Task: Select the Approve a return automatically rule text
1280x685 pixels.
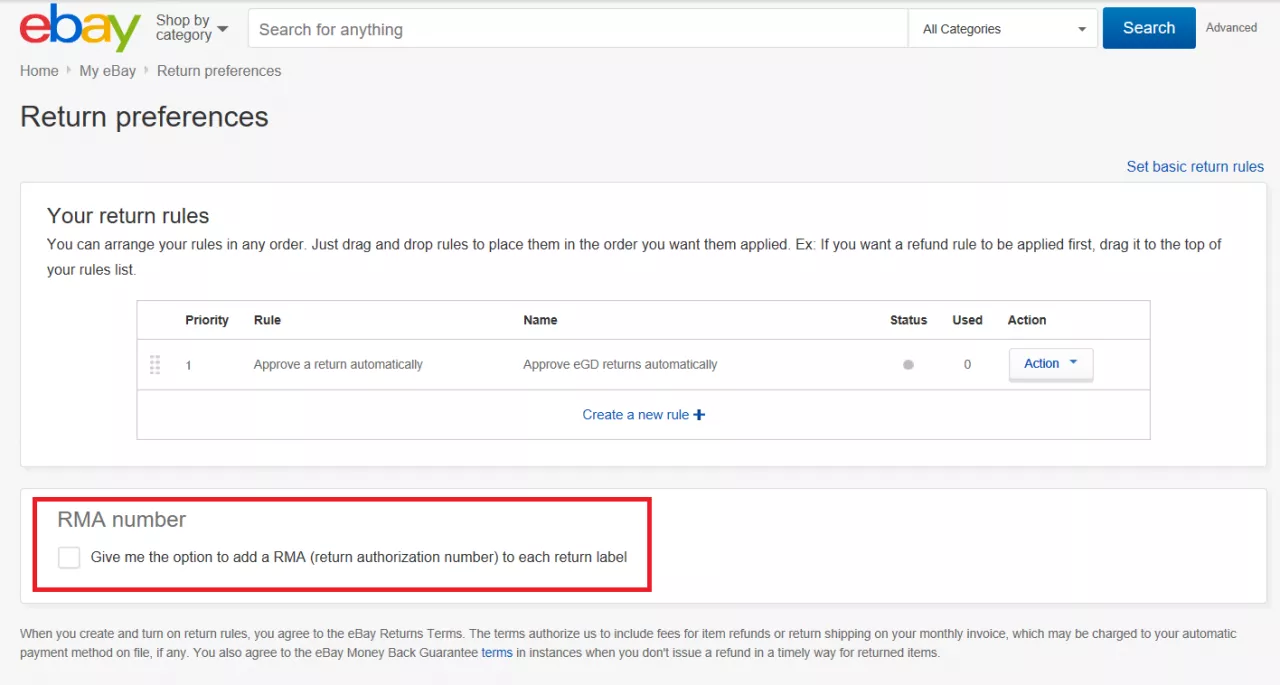Action: pos(338,365)
